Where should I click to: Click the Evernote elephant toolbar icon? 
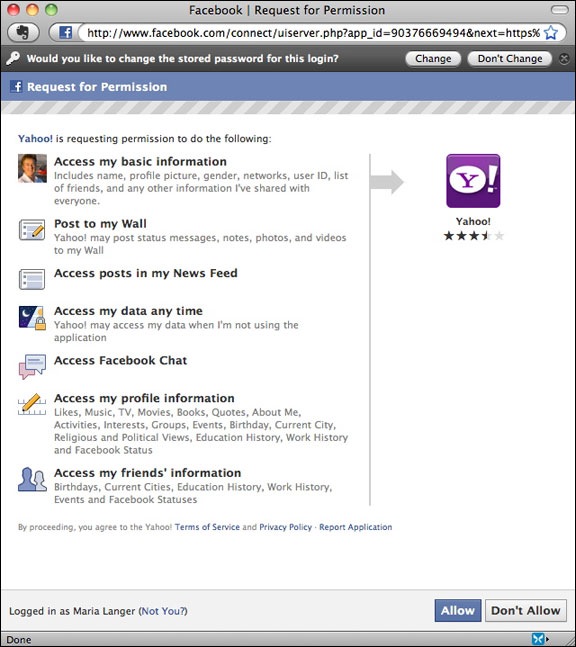point(23,32)
